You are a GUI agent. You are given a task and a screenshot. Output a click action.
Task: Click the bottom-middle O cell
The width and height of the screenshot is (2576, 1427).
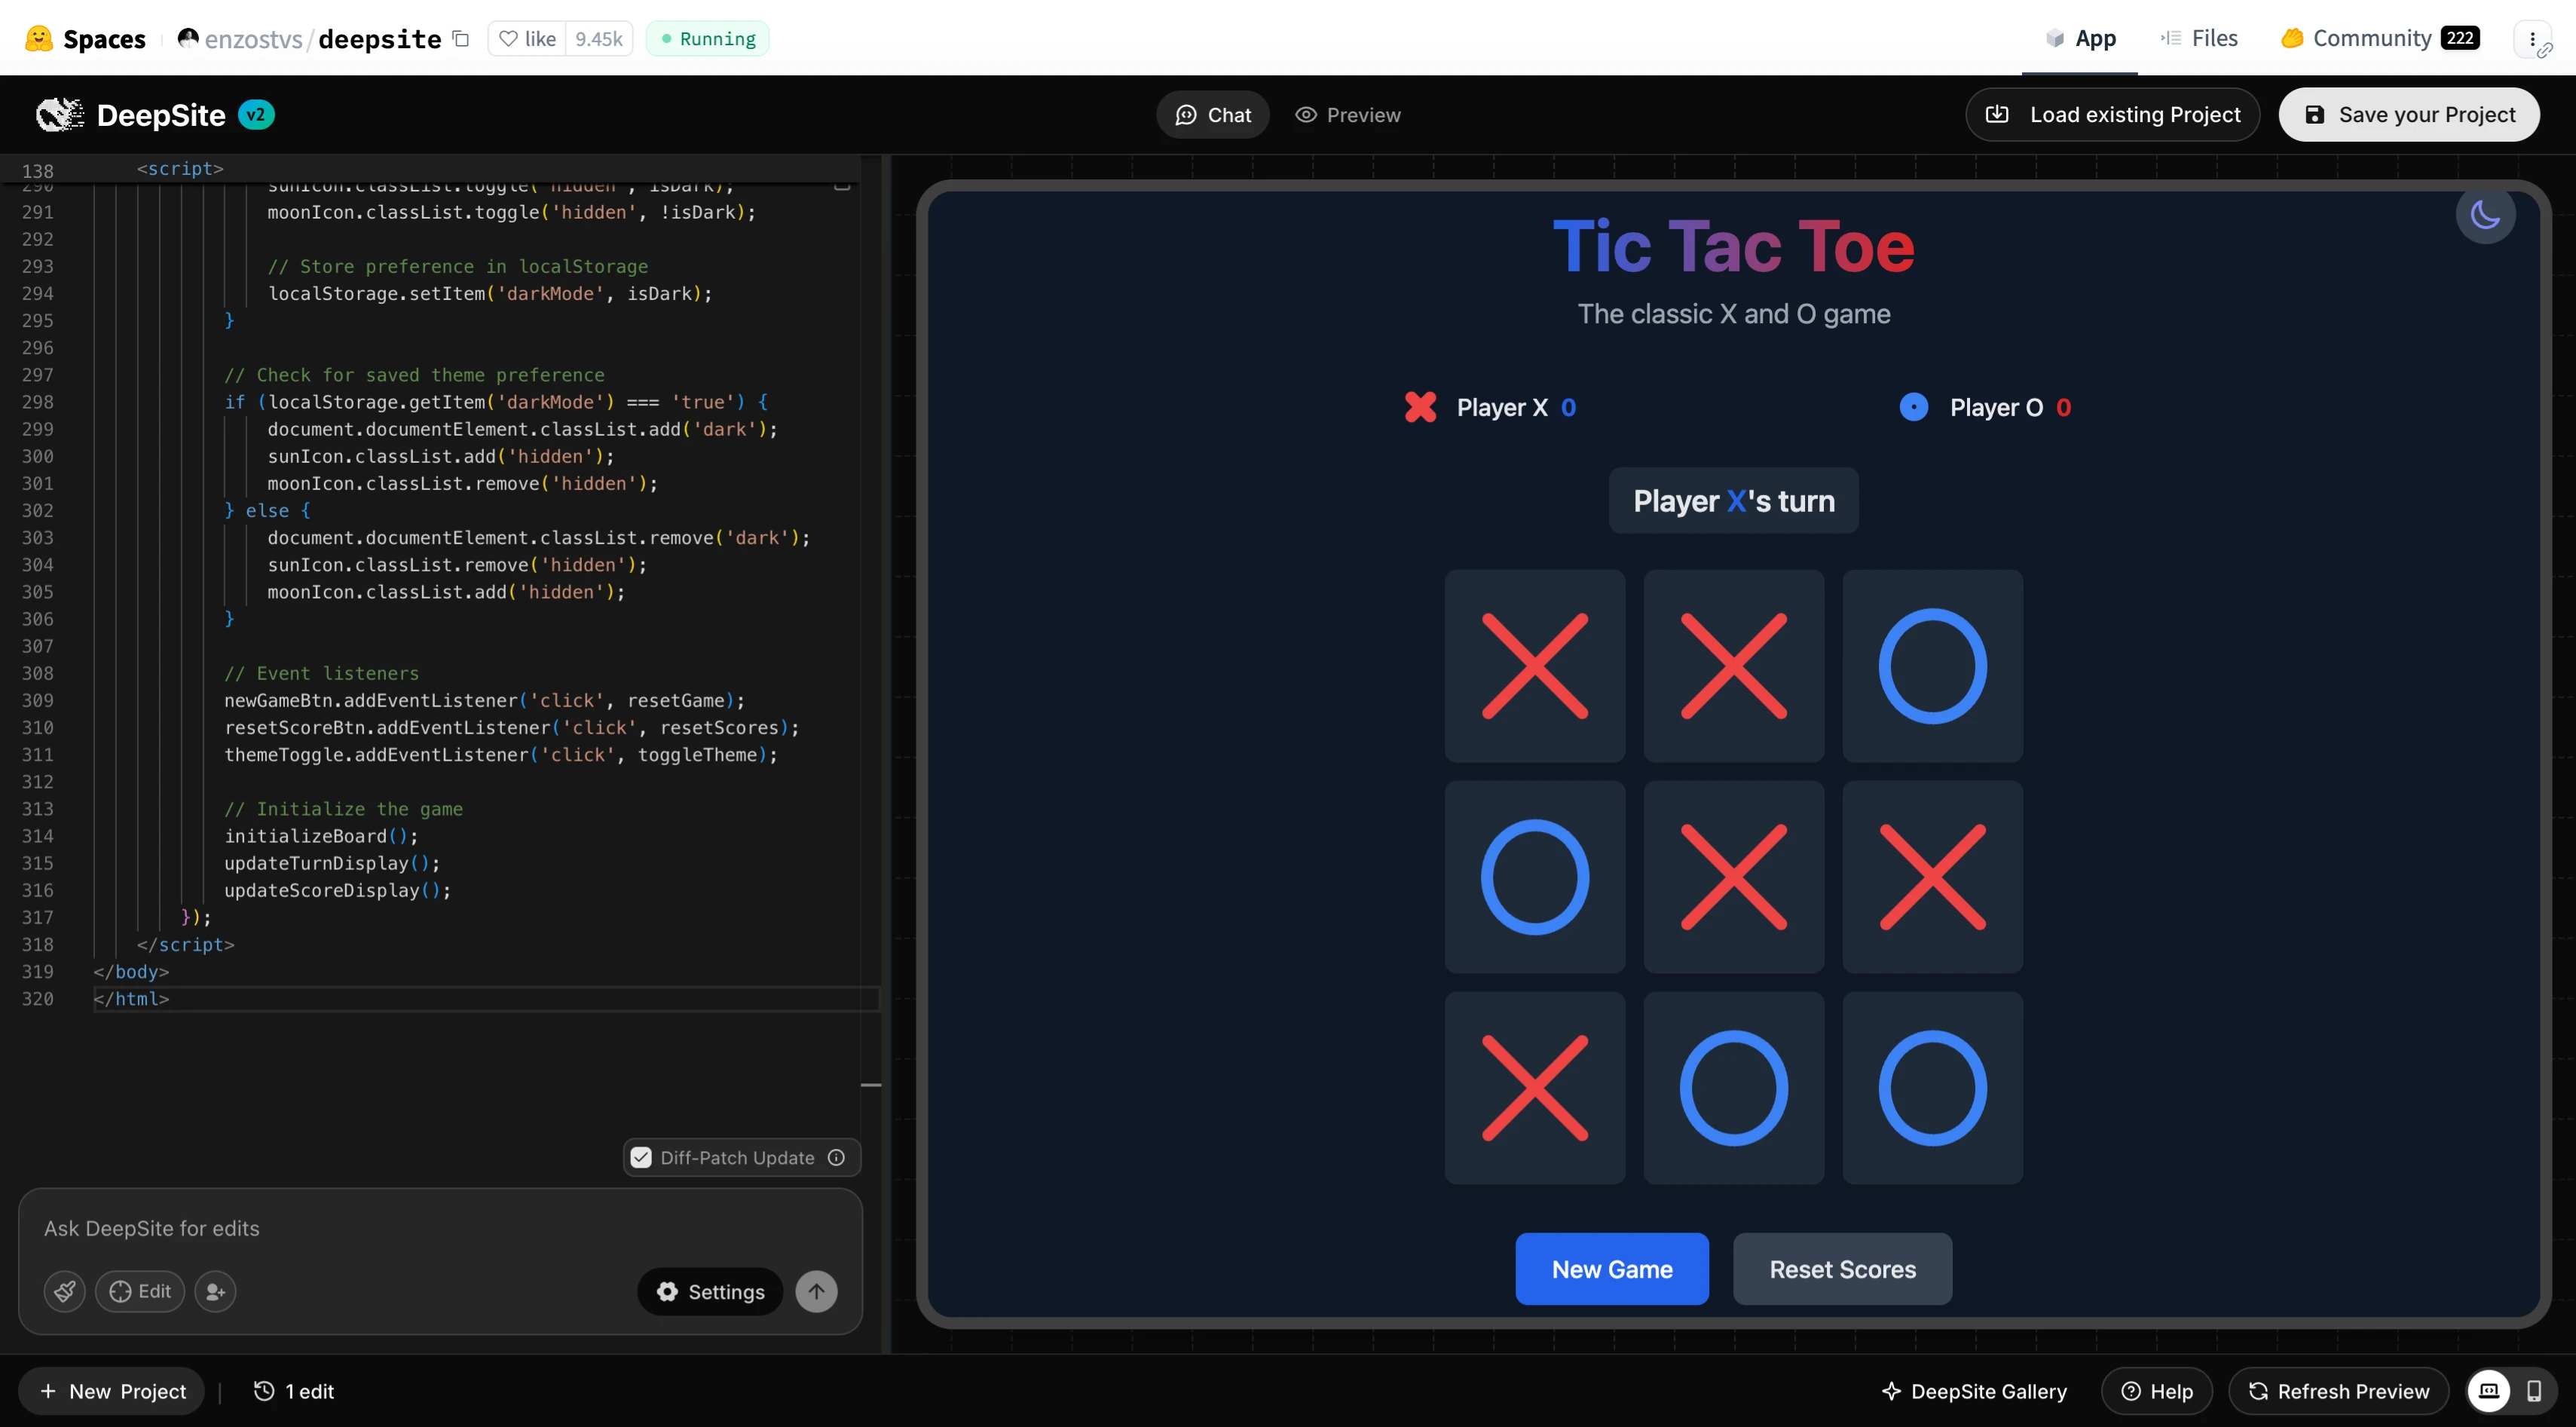click(x=1734, y=1088)
